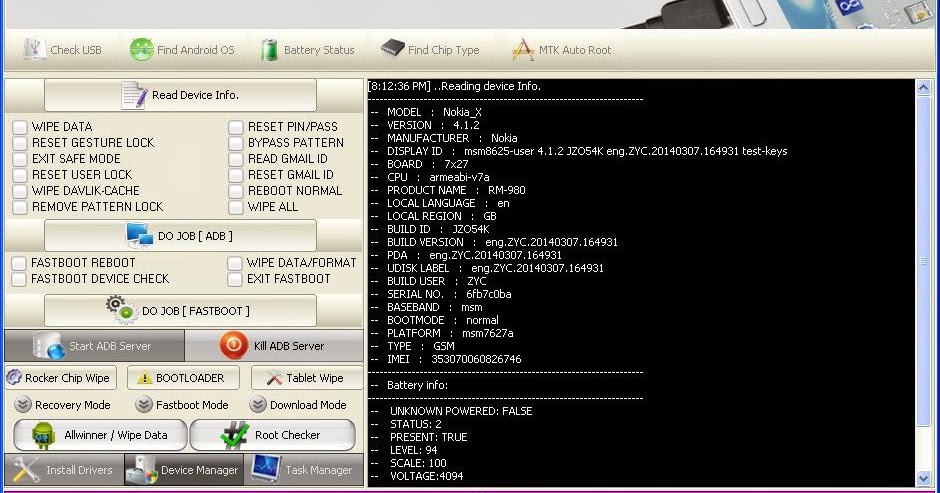Screen dimensions: 940x493
Task: Enable FASTBOOT DEVICE CHECK checkbox
Action: pos(19,279)
